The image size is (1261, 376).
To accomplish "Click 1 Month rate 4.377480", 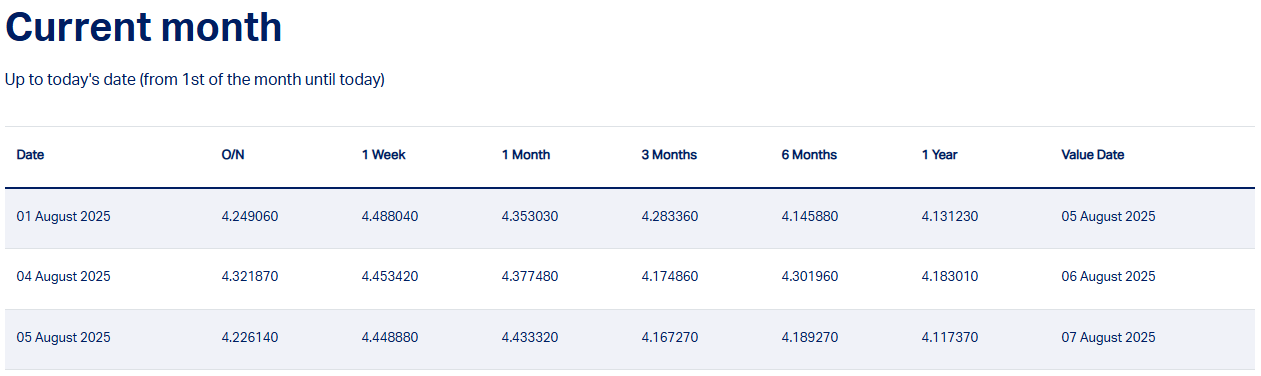I will 530,277.
